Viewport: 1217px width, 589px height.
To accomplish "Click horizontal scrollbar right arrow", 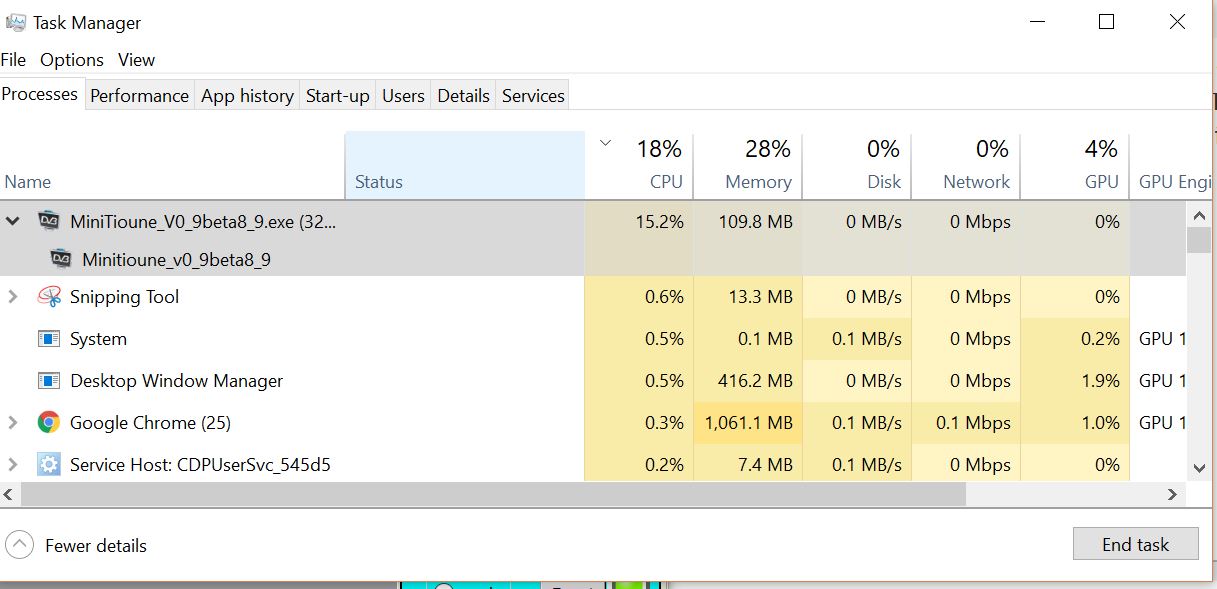I will (x=1173, y=494).
